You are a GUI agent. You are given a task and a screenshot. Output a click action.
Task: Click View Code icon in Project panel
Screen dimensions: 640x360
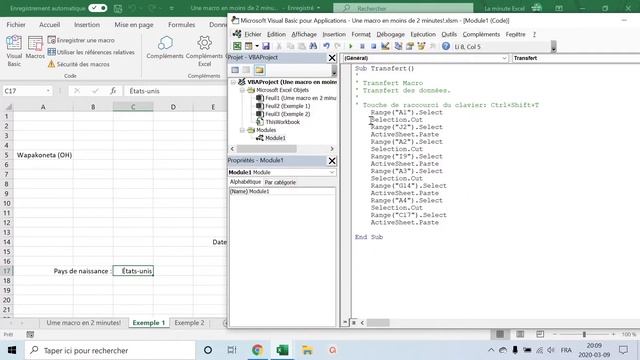235,70
